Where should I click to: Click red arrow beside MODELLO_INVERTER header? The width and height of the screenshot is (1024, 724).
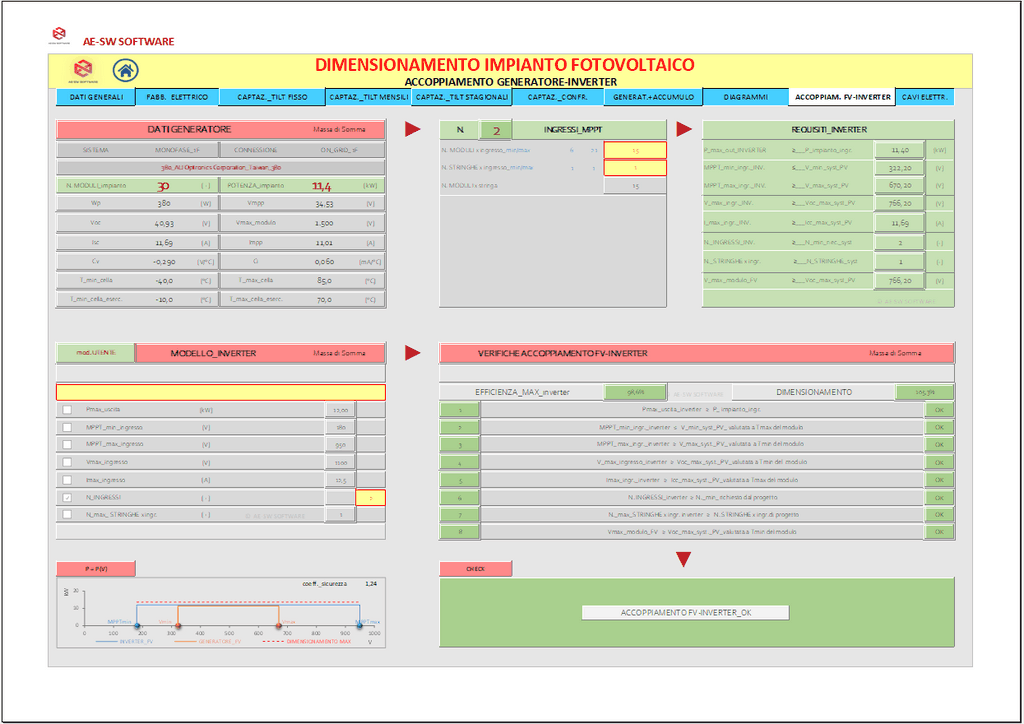point(412,353)
